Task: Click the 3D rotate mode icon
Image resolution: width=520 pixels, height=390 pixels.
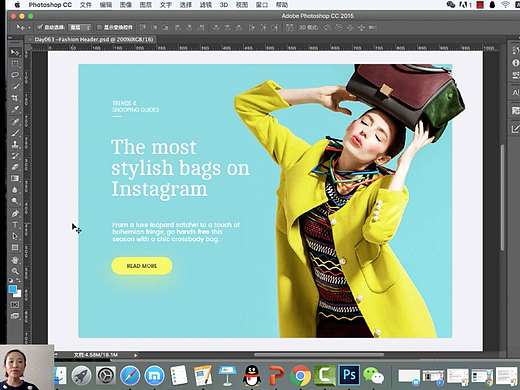Action: (x=326, y=27)
